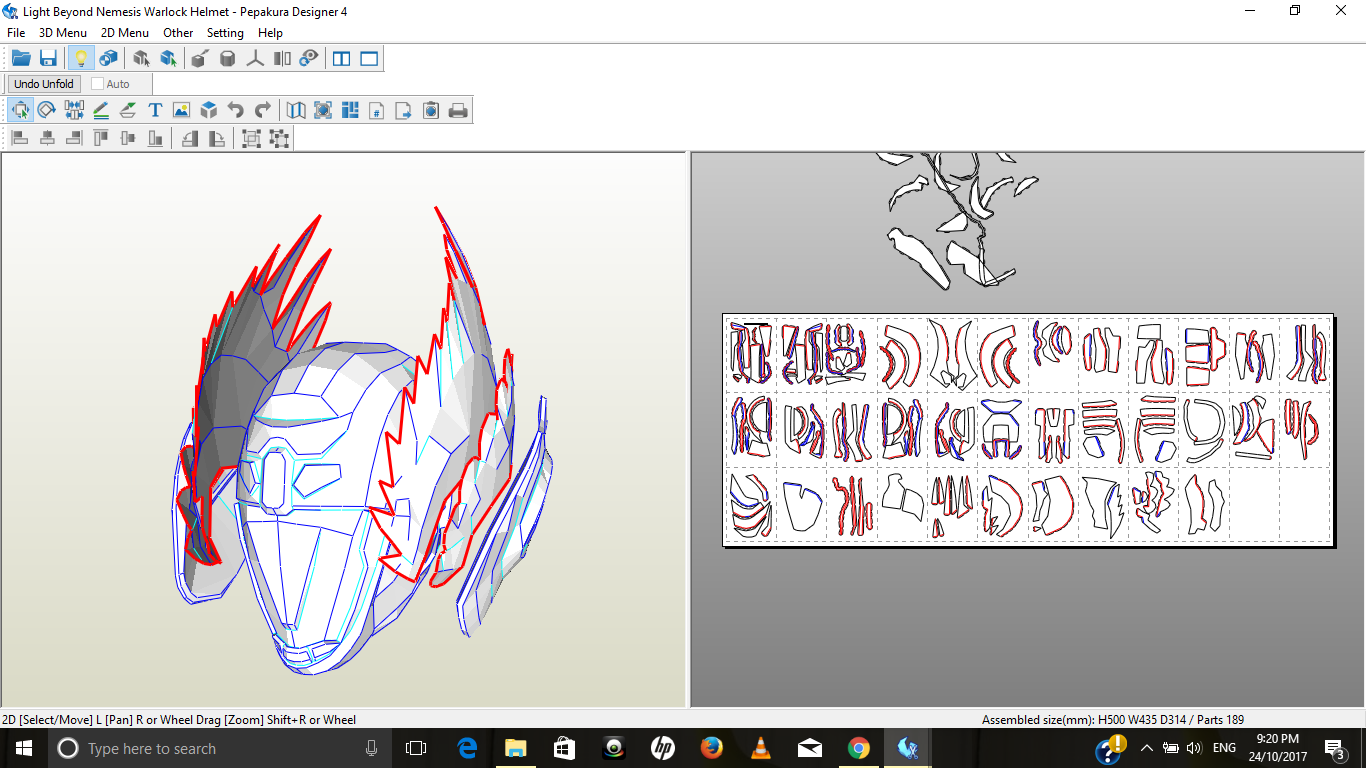Select the Join/Disjoin faces tool

click(x=74, y=110)
